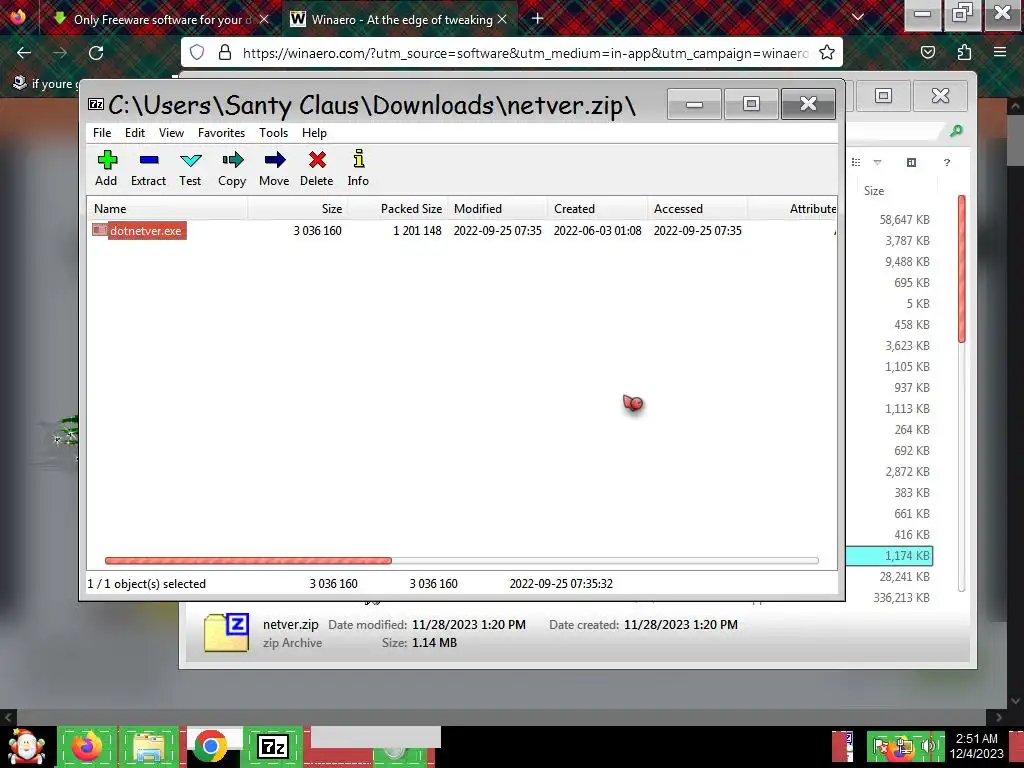Sort by the Accessed column header
Viewport: 1024px width, 768px height.
(x=697, y=209)
